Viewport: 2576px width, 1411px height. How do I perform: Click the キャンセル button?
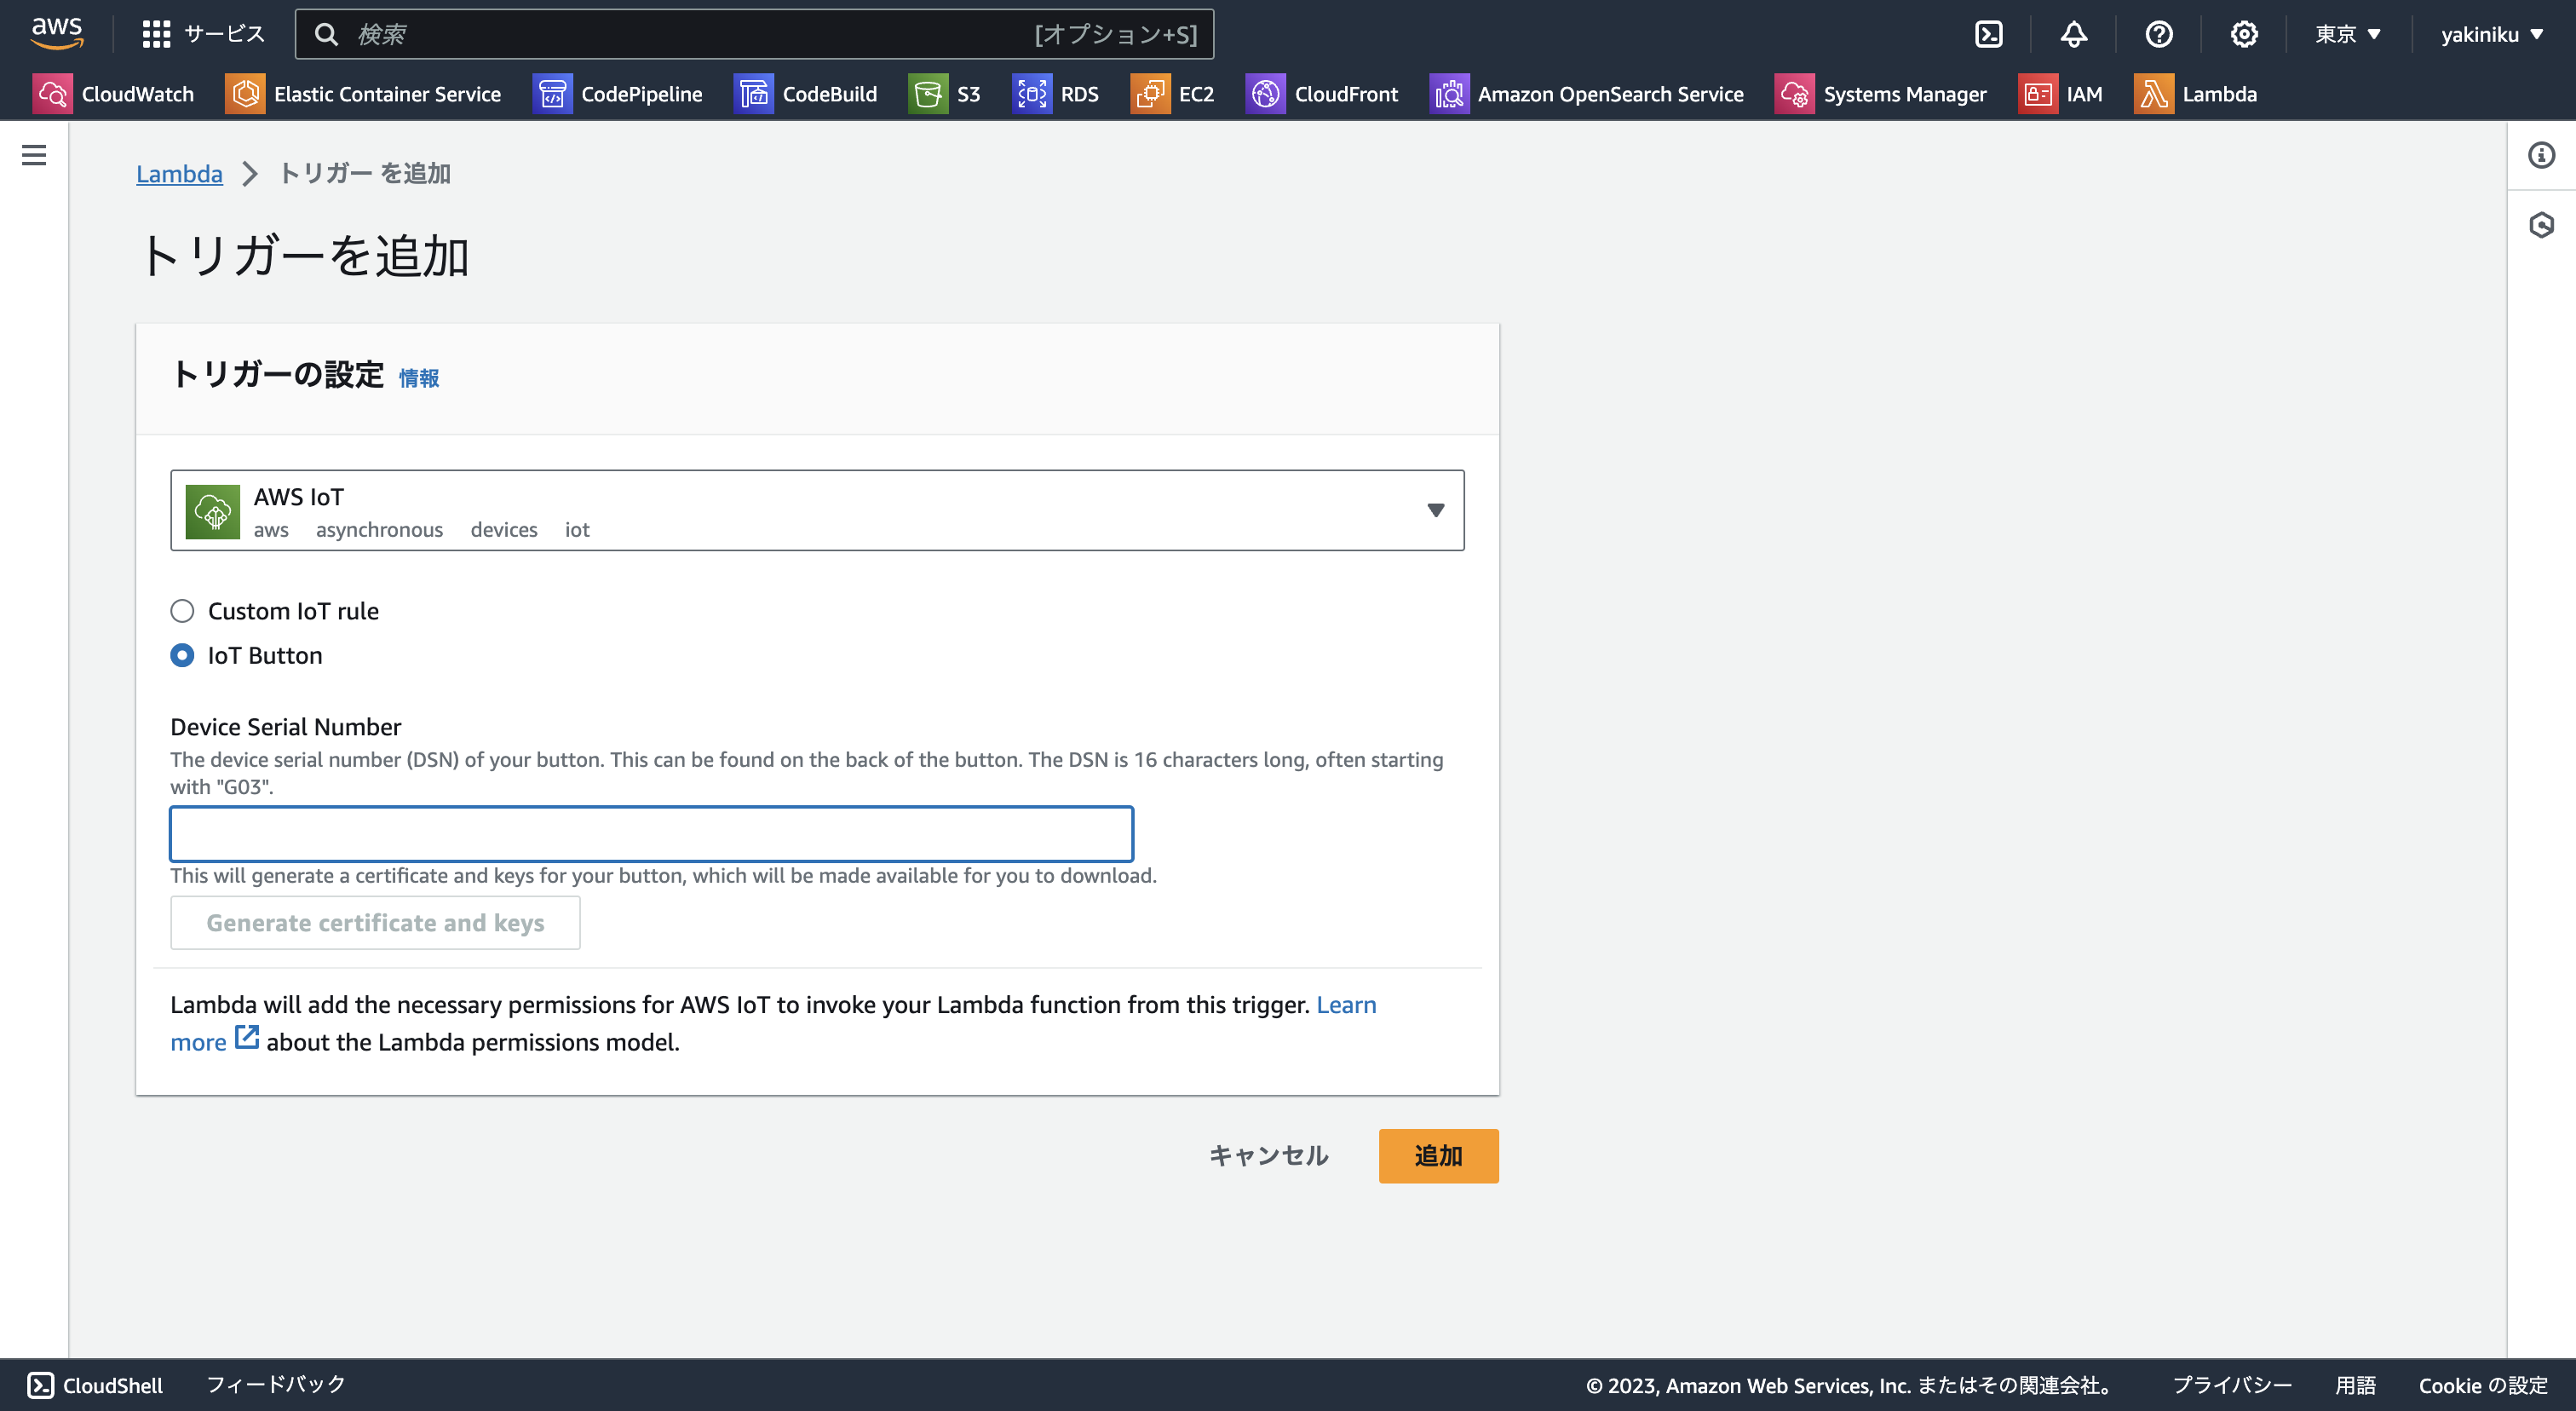(1268, 1155)
